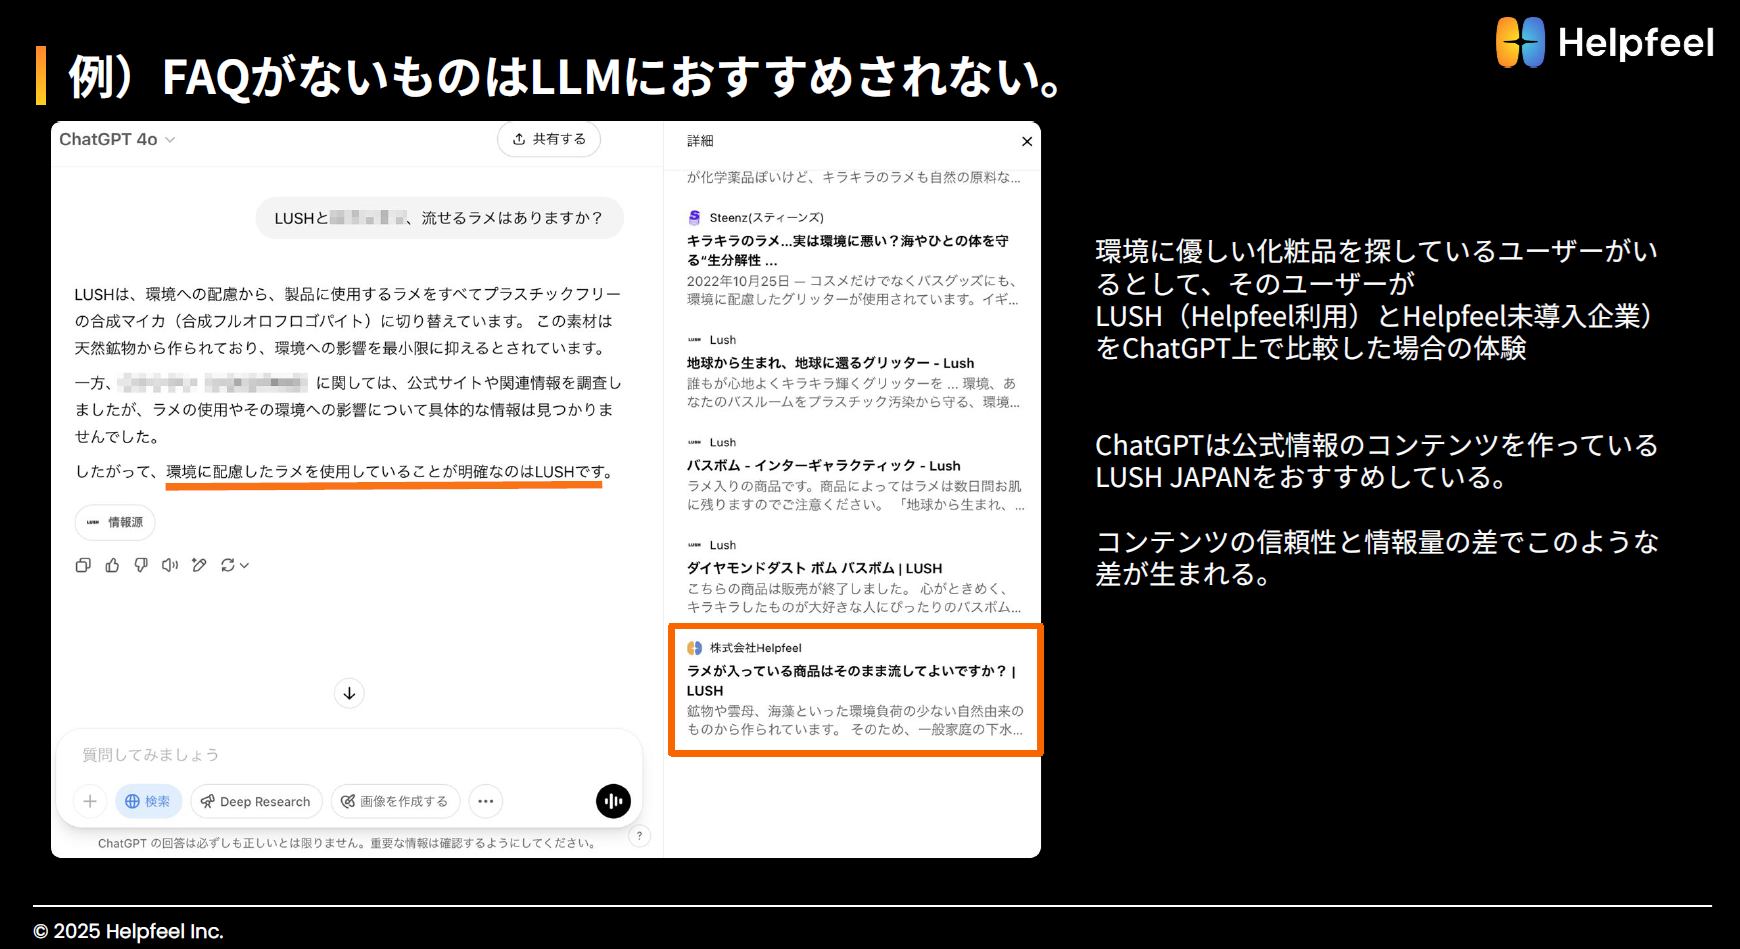Click the user message bubble about LUSH
This screenshot has height=949, width=1740.
(x=439, y=218)
